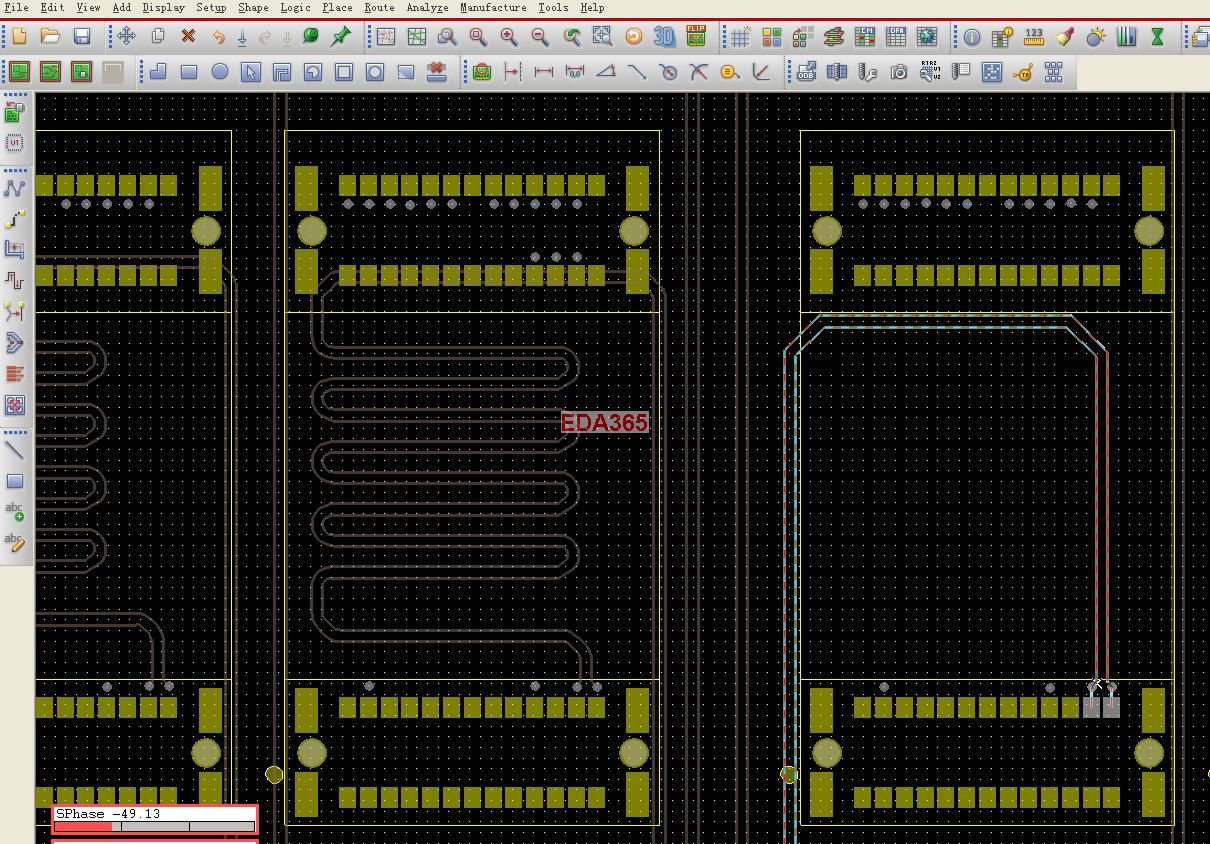Select the Add Text abc tool
1210x844 pixels.
pos(14,511)
